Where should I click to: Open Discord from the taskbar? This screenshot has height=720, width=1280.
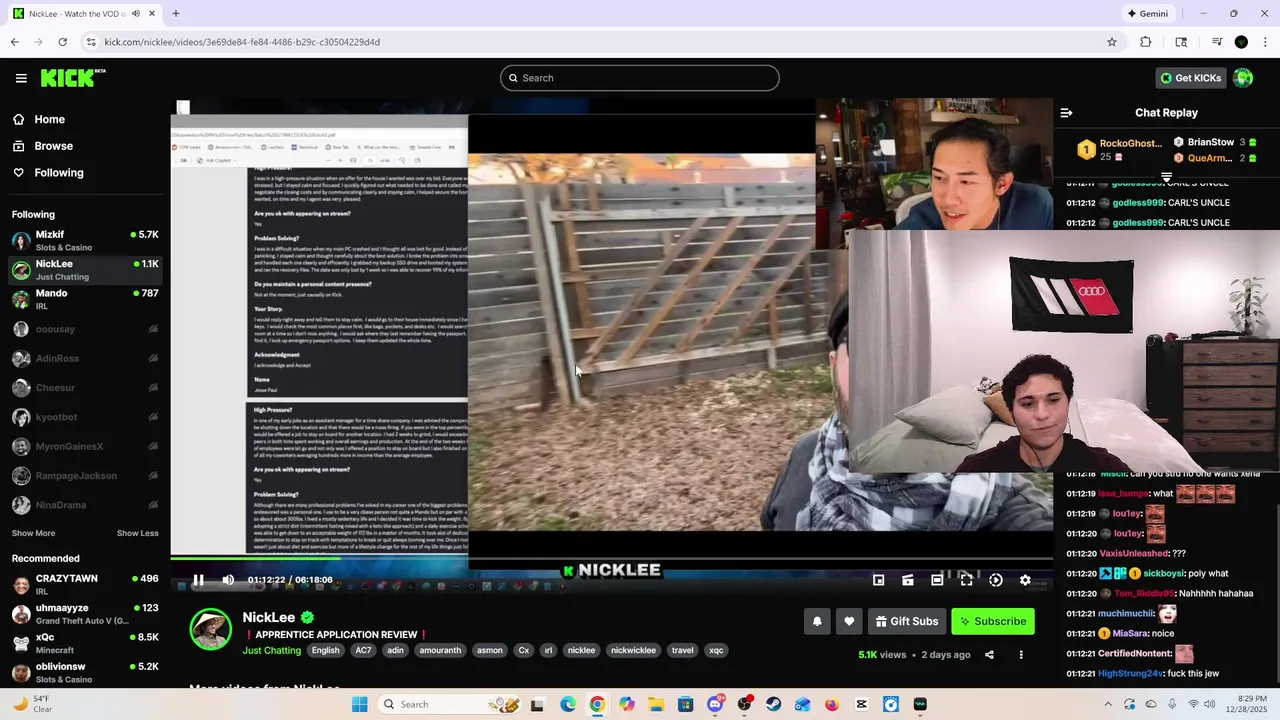(x=715, y=705)
